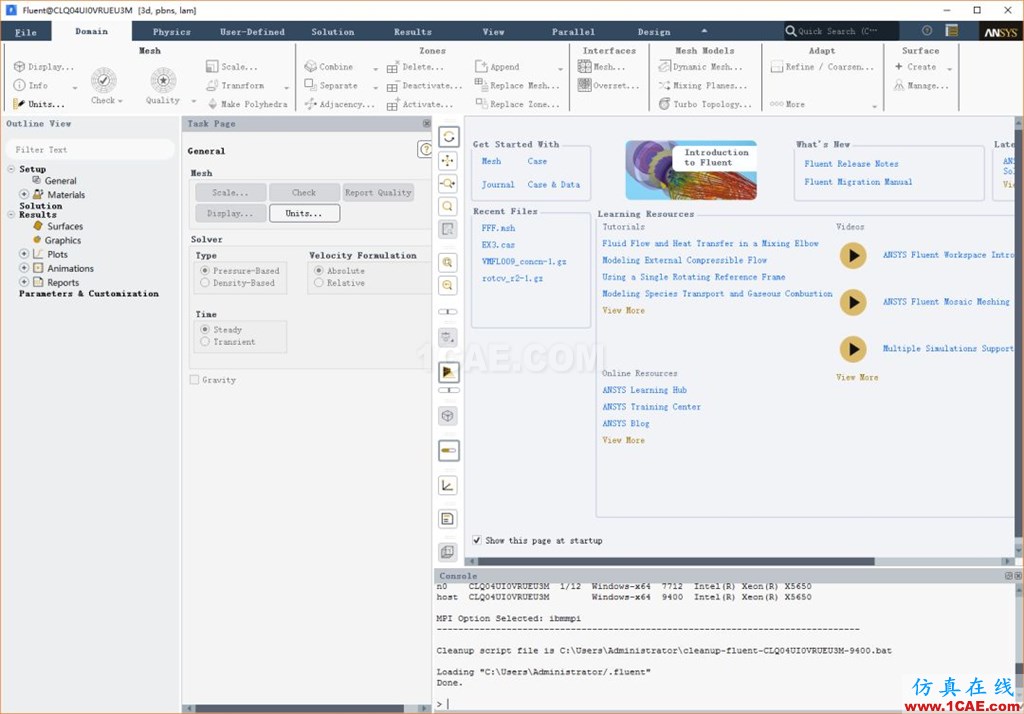
Task: Expand Materials tree node
Action: [x=24, y=194]
